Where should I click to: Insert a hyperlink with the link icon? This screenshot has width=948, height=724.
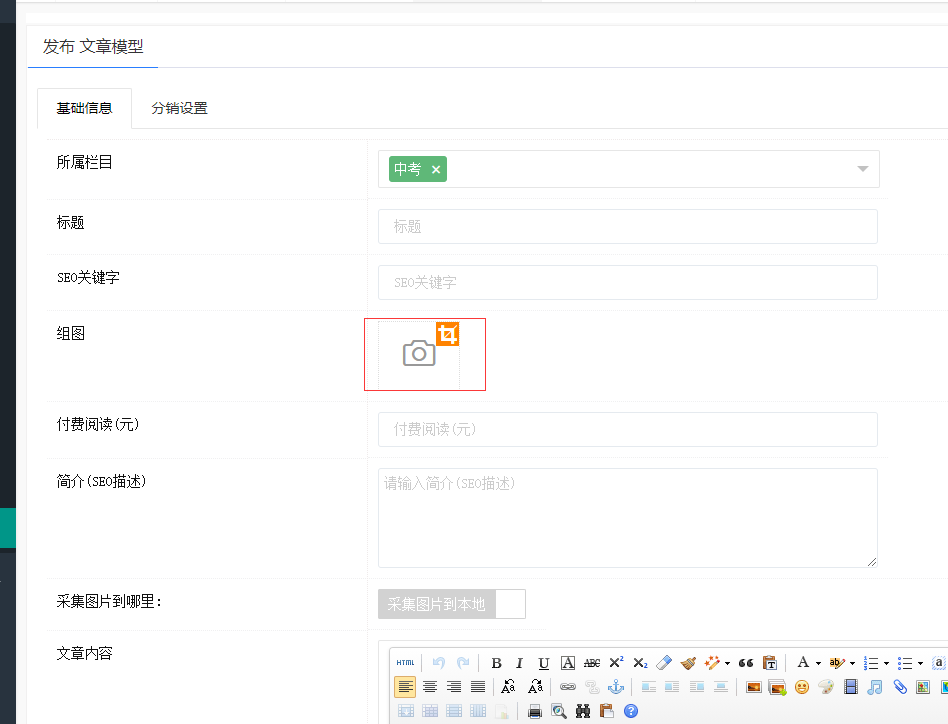(568, 687)
